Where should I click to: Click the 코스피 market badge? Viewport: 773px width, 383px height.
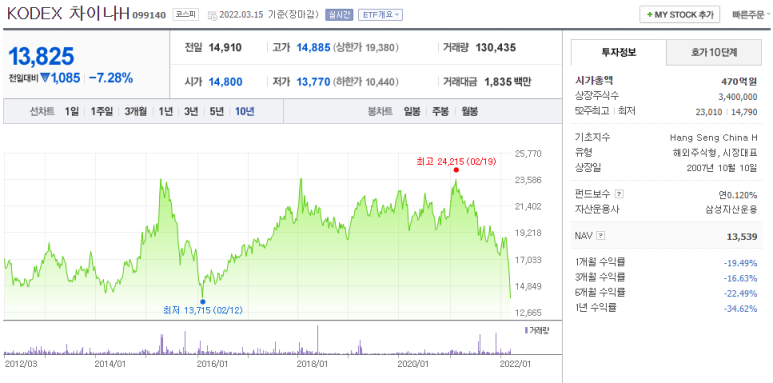tap(185, 14)
